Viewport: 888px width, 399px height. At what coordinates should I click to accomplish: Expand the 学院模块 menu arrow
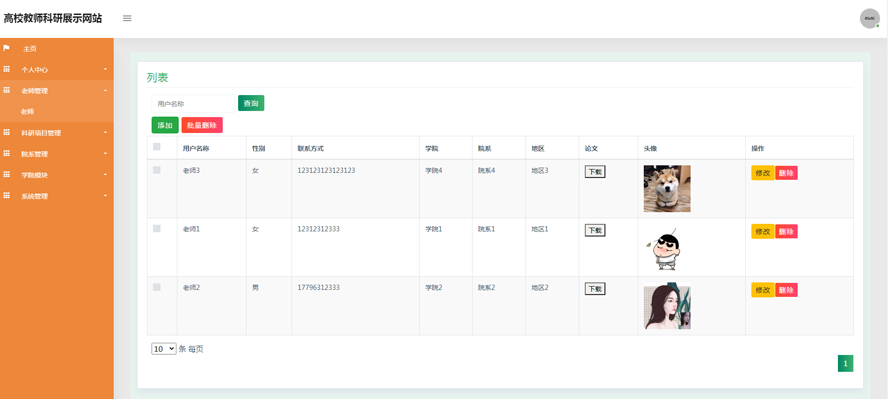click(105, 175)
